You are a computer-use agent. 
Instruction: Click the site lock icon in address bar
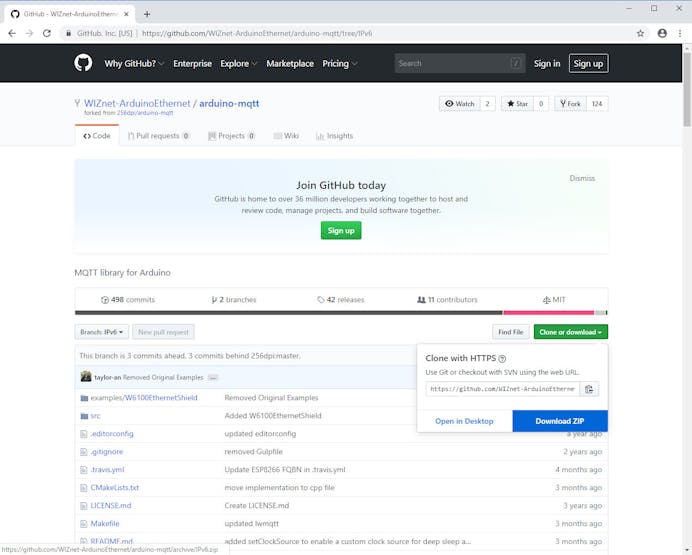[68, 33]
